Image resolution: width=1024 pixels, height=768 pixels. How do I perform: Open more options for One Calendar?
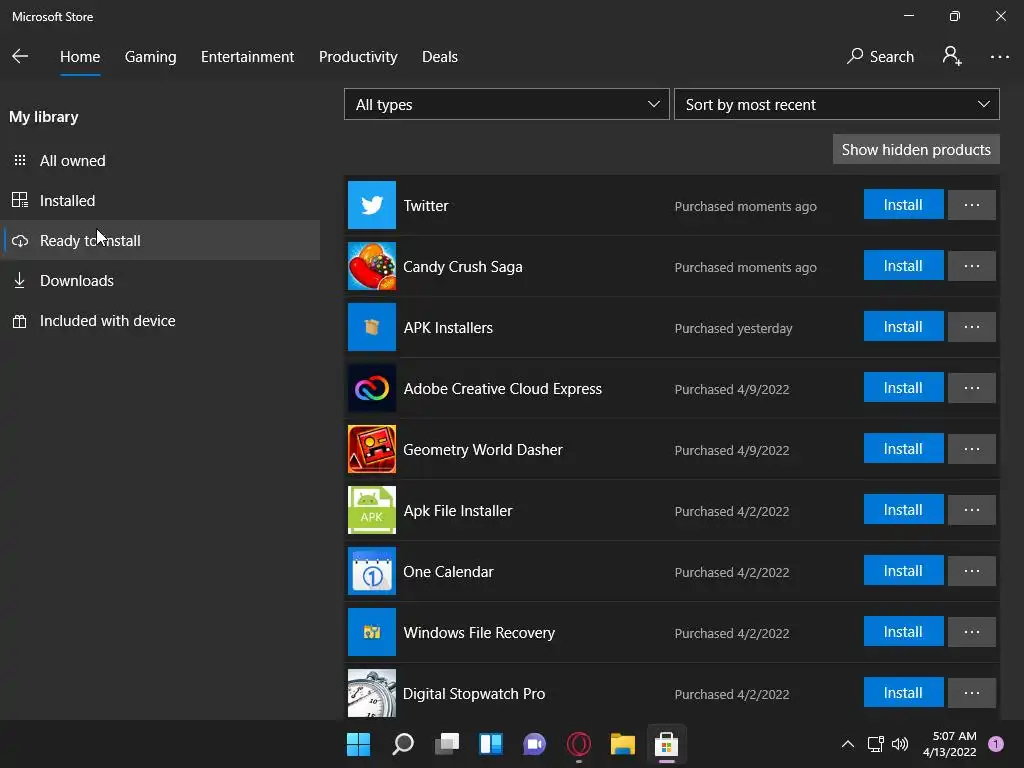point(972,571)
